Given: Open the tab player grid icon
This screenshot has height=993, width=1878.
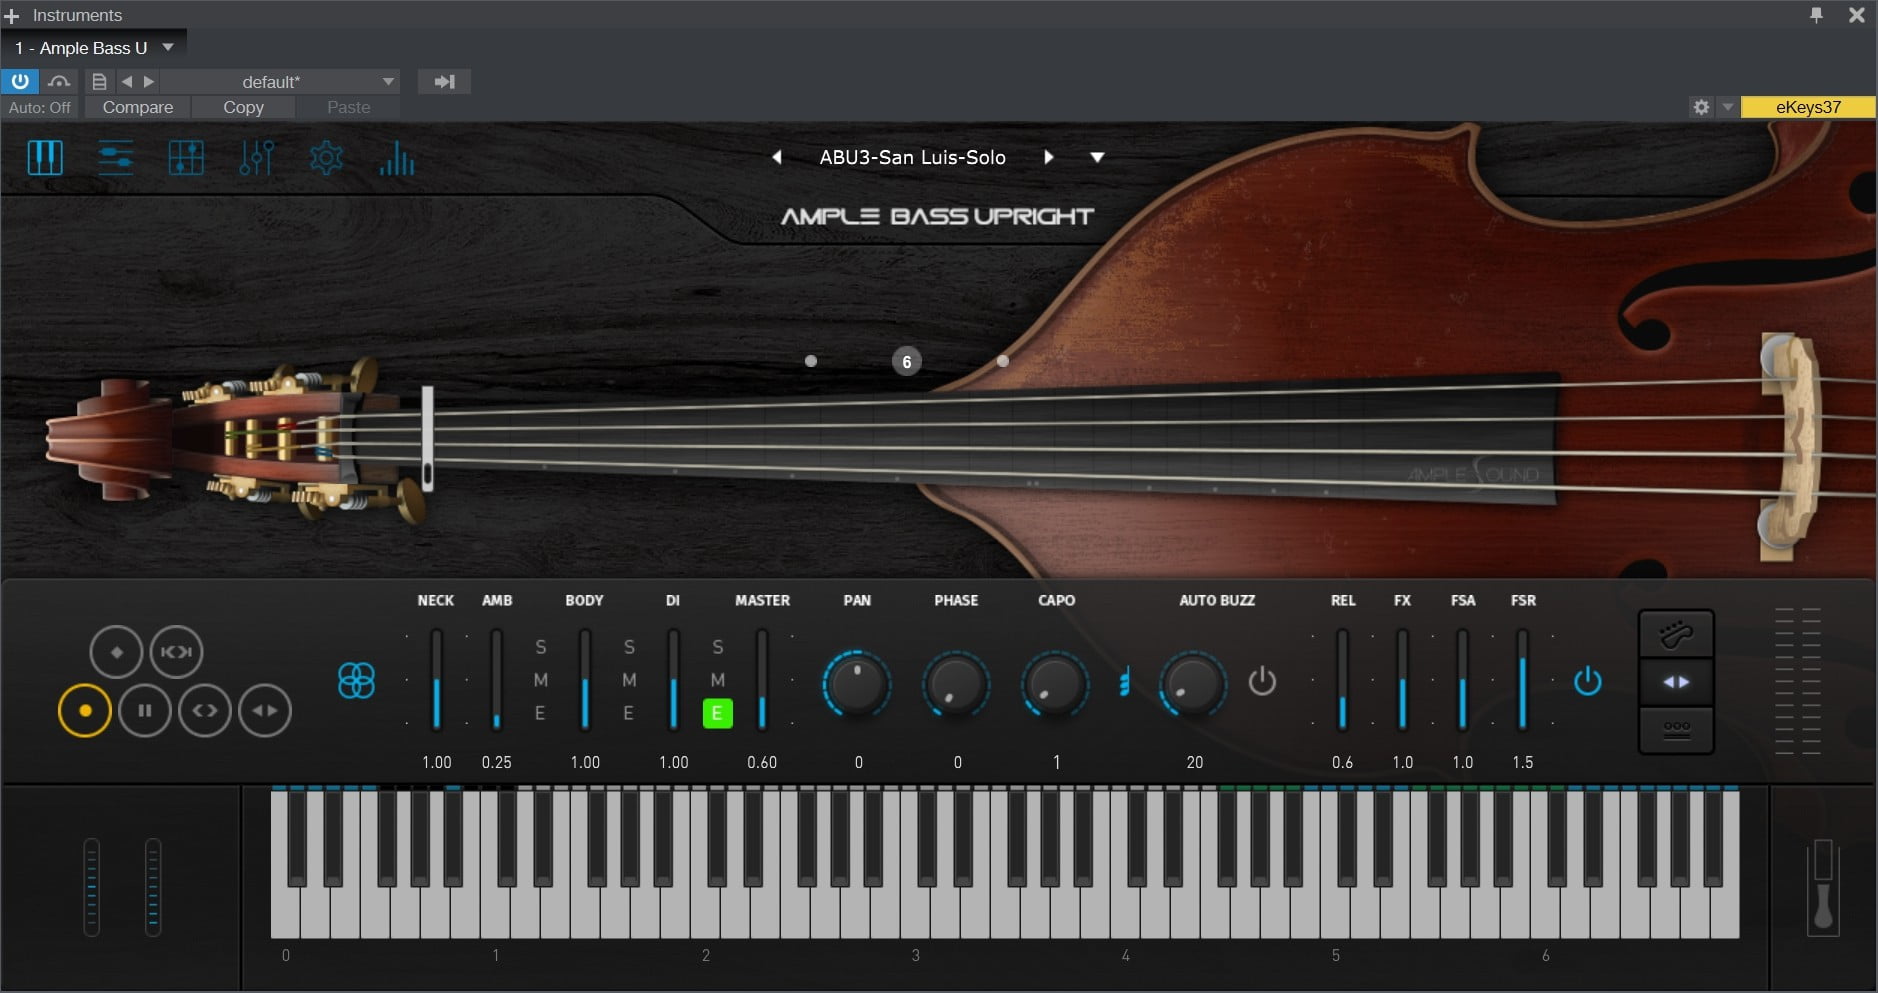Looking at the screenshot, I should pyautogui.click(x=186, y=158).
